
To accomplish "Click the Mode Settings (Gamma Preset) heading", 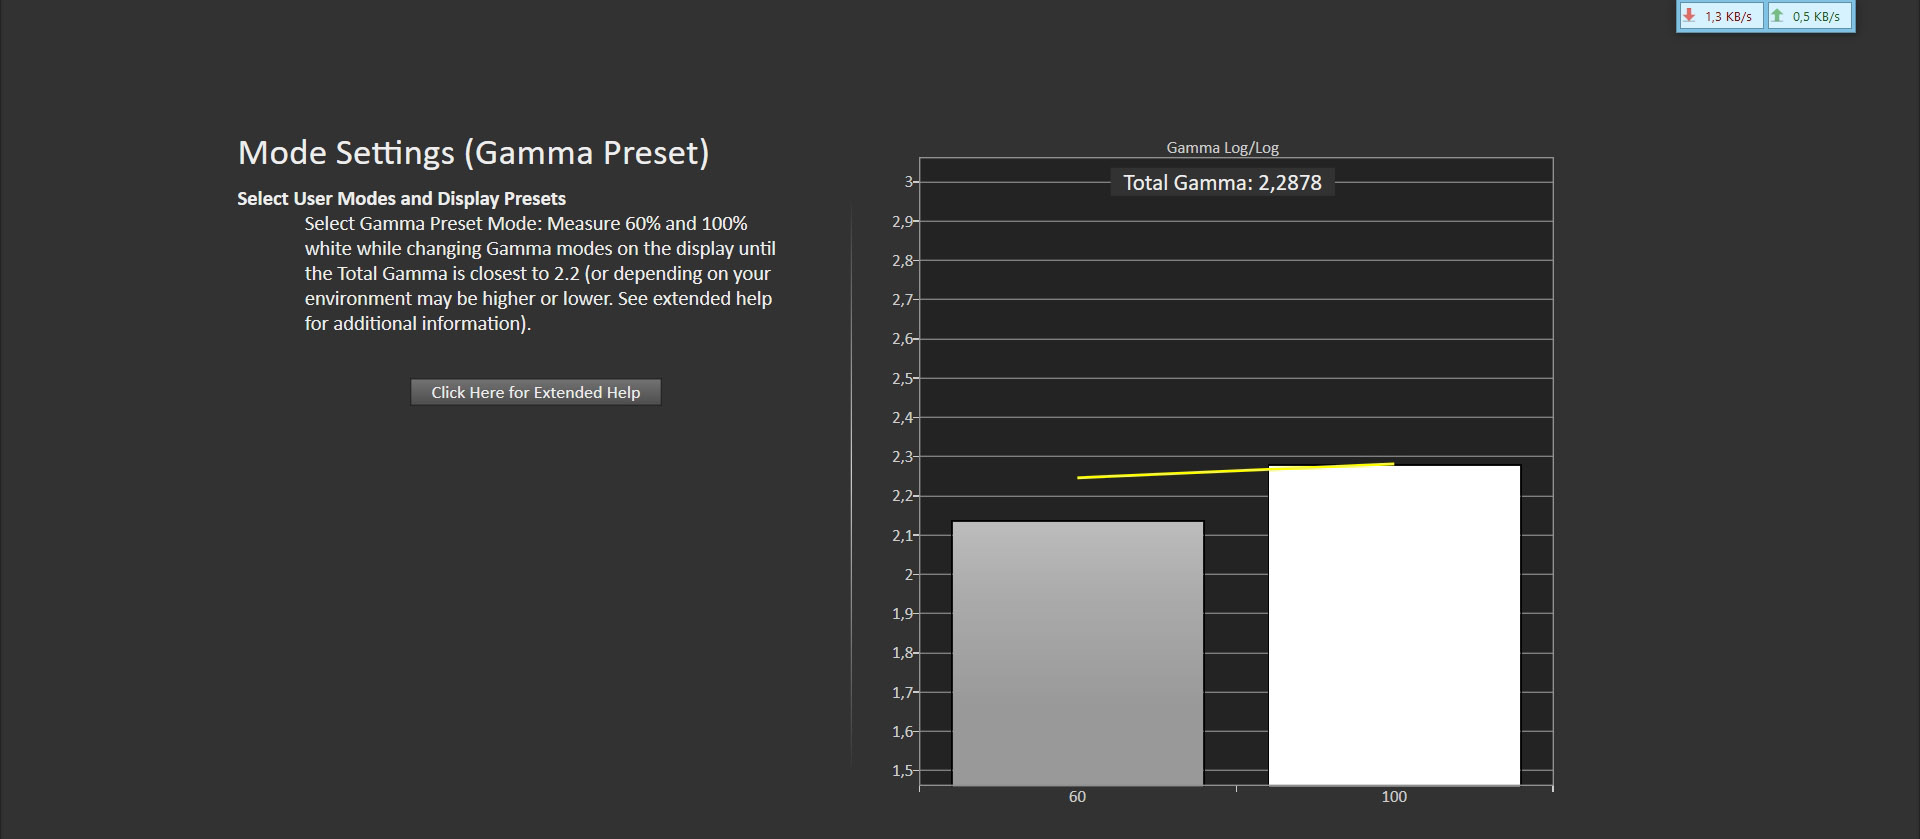I will tap(473, 152).
